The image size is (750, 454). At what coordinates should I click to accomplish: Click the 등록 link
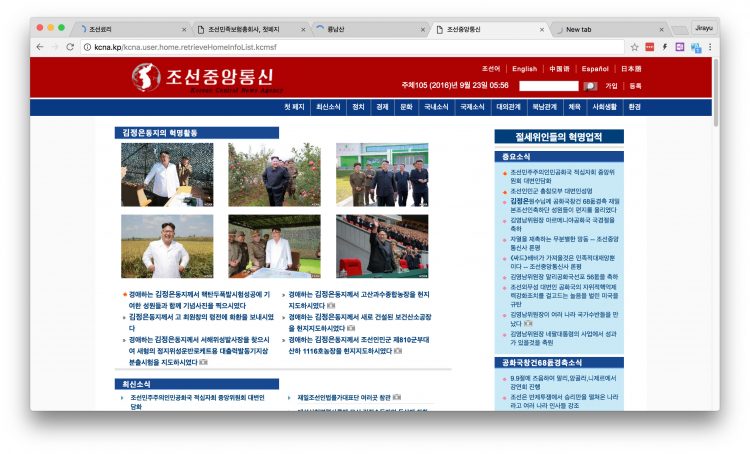point(635,86)
